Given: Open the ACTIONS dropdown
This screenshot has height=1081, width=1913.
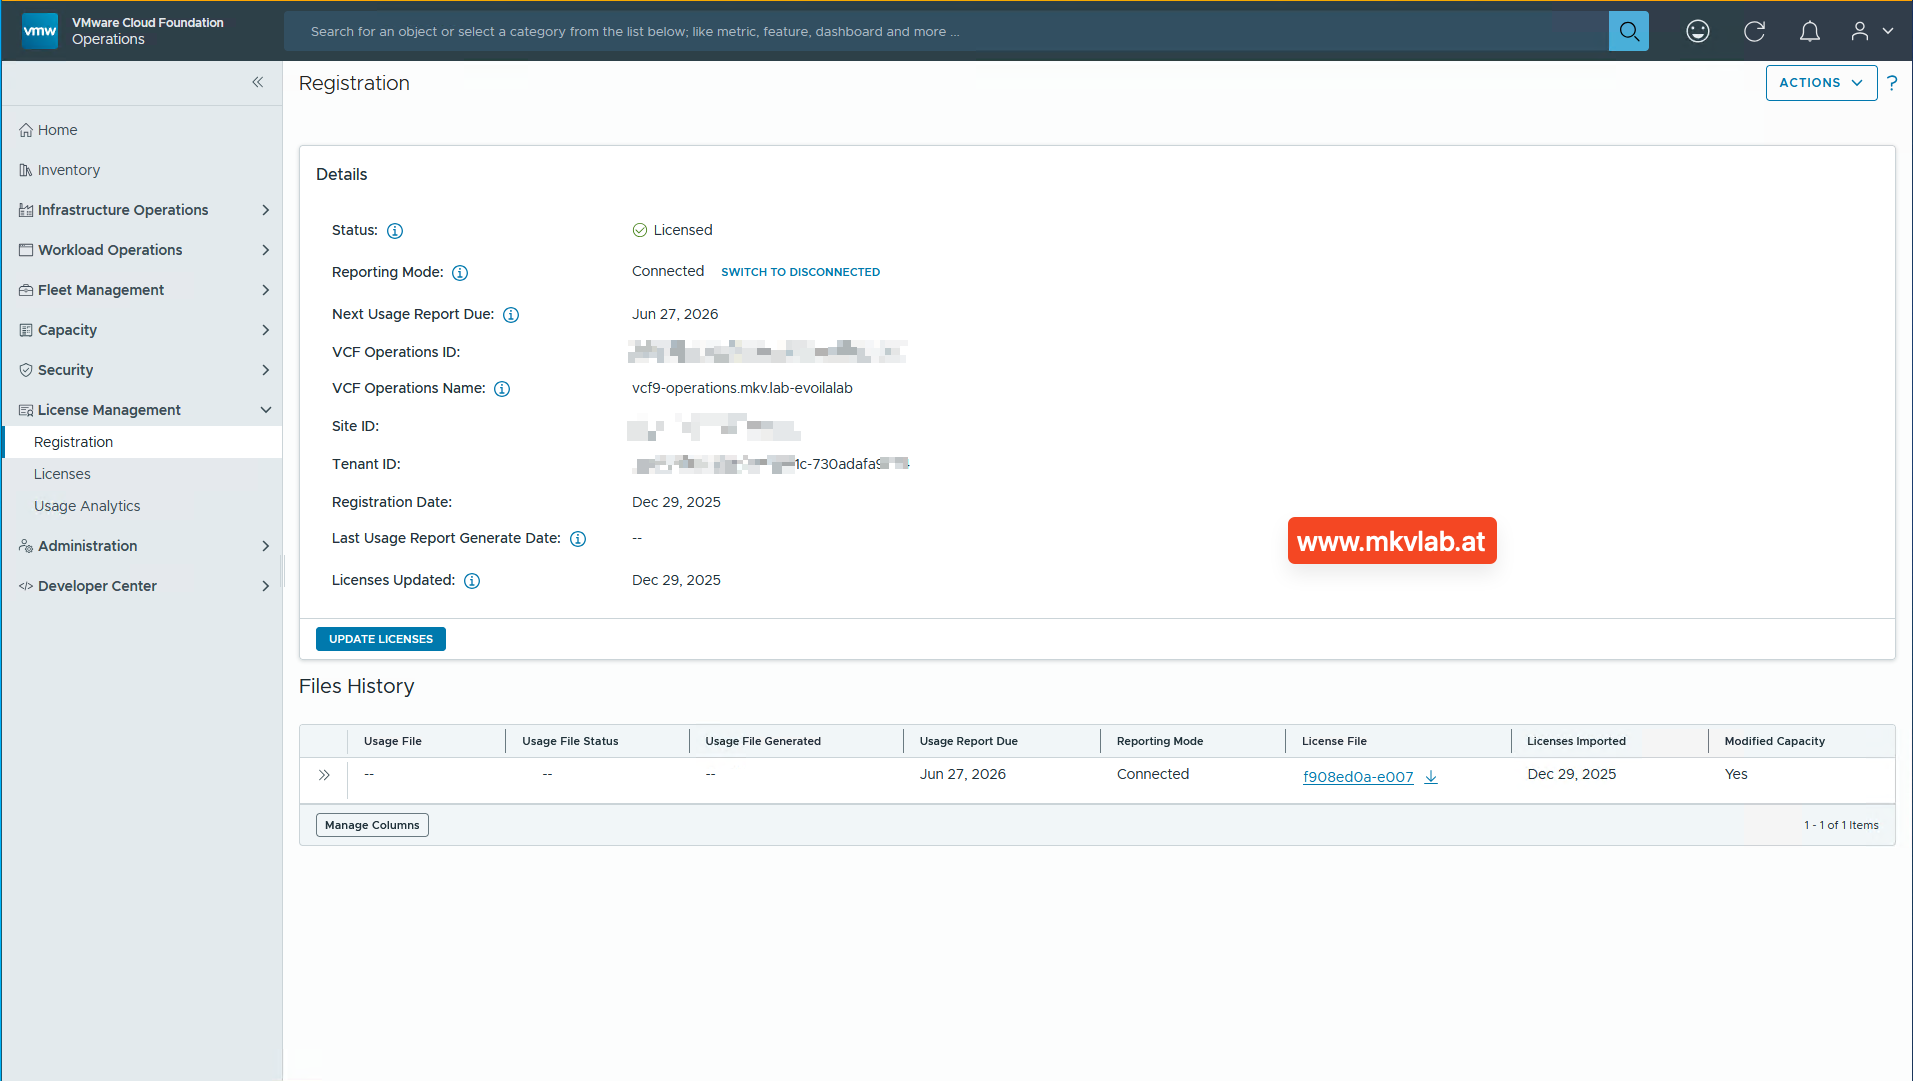Looking at the screenshot, I should (x=1820, y=83).
